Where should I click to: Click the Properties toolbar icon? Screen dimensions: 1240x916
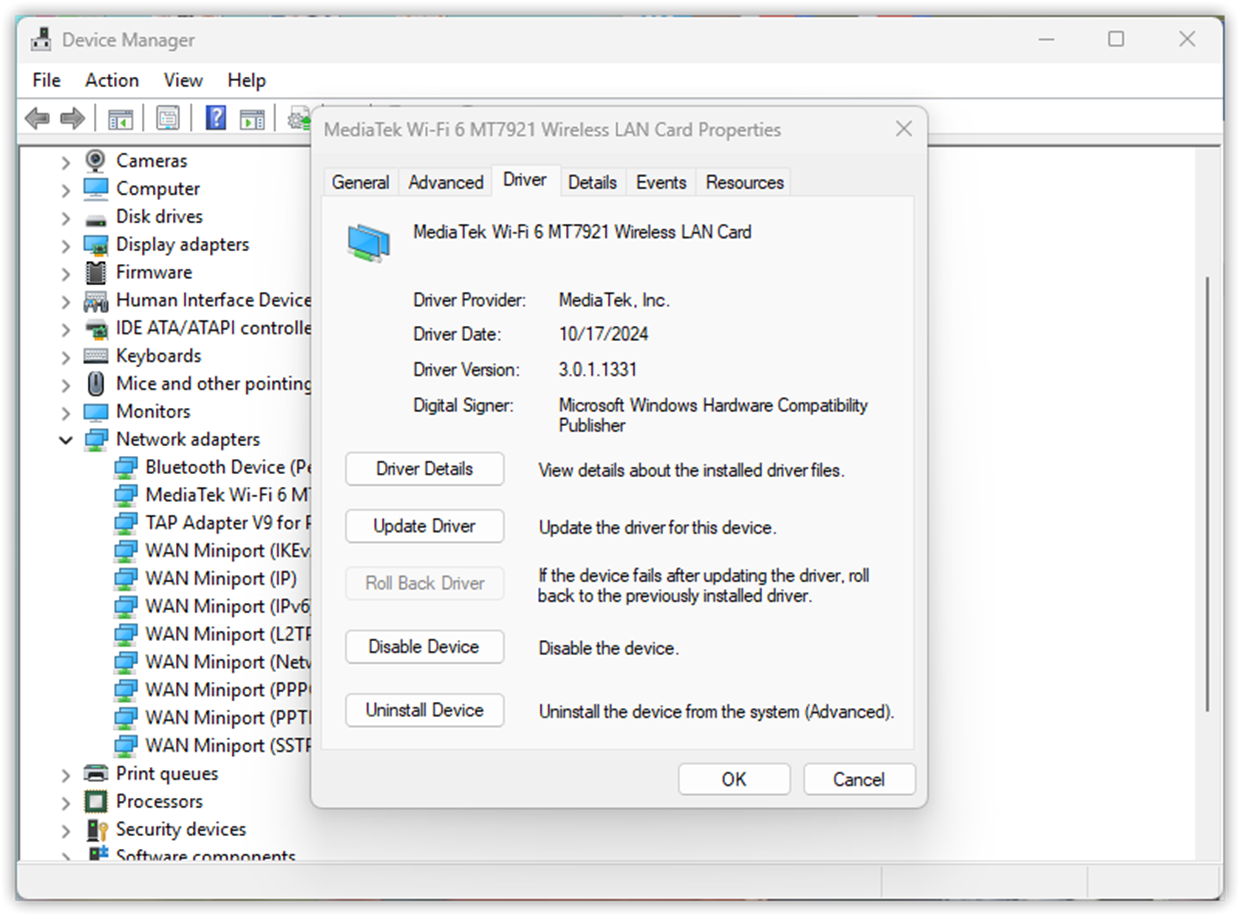[168, 119]
